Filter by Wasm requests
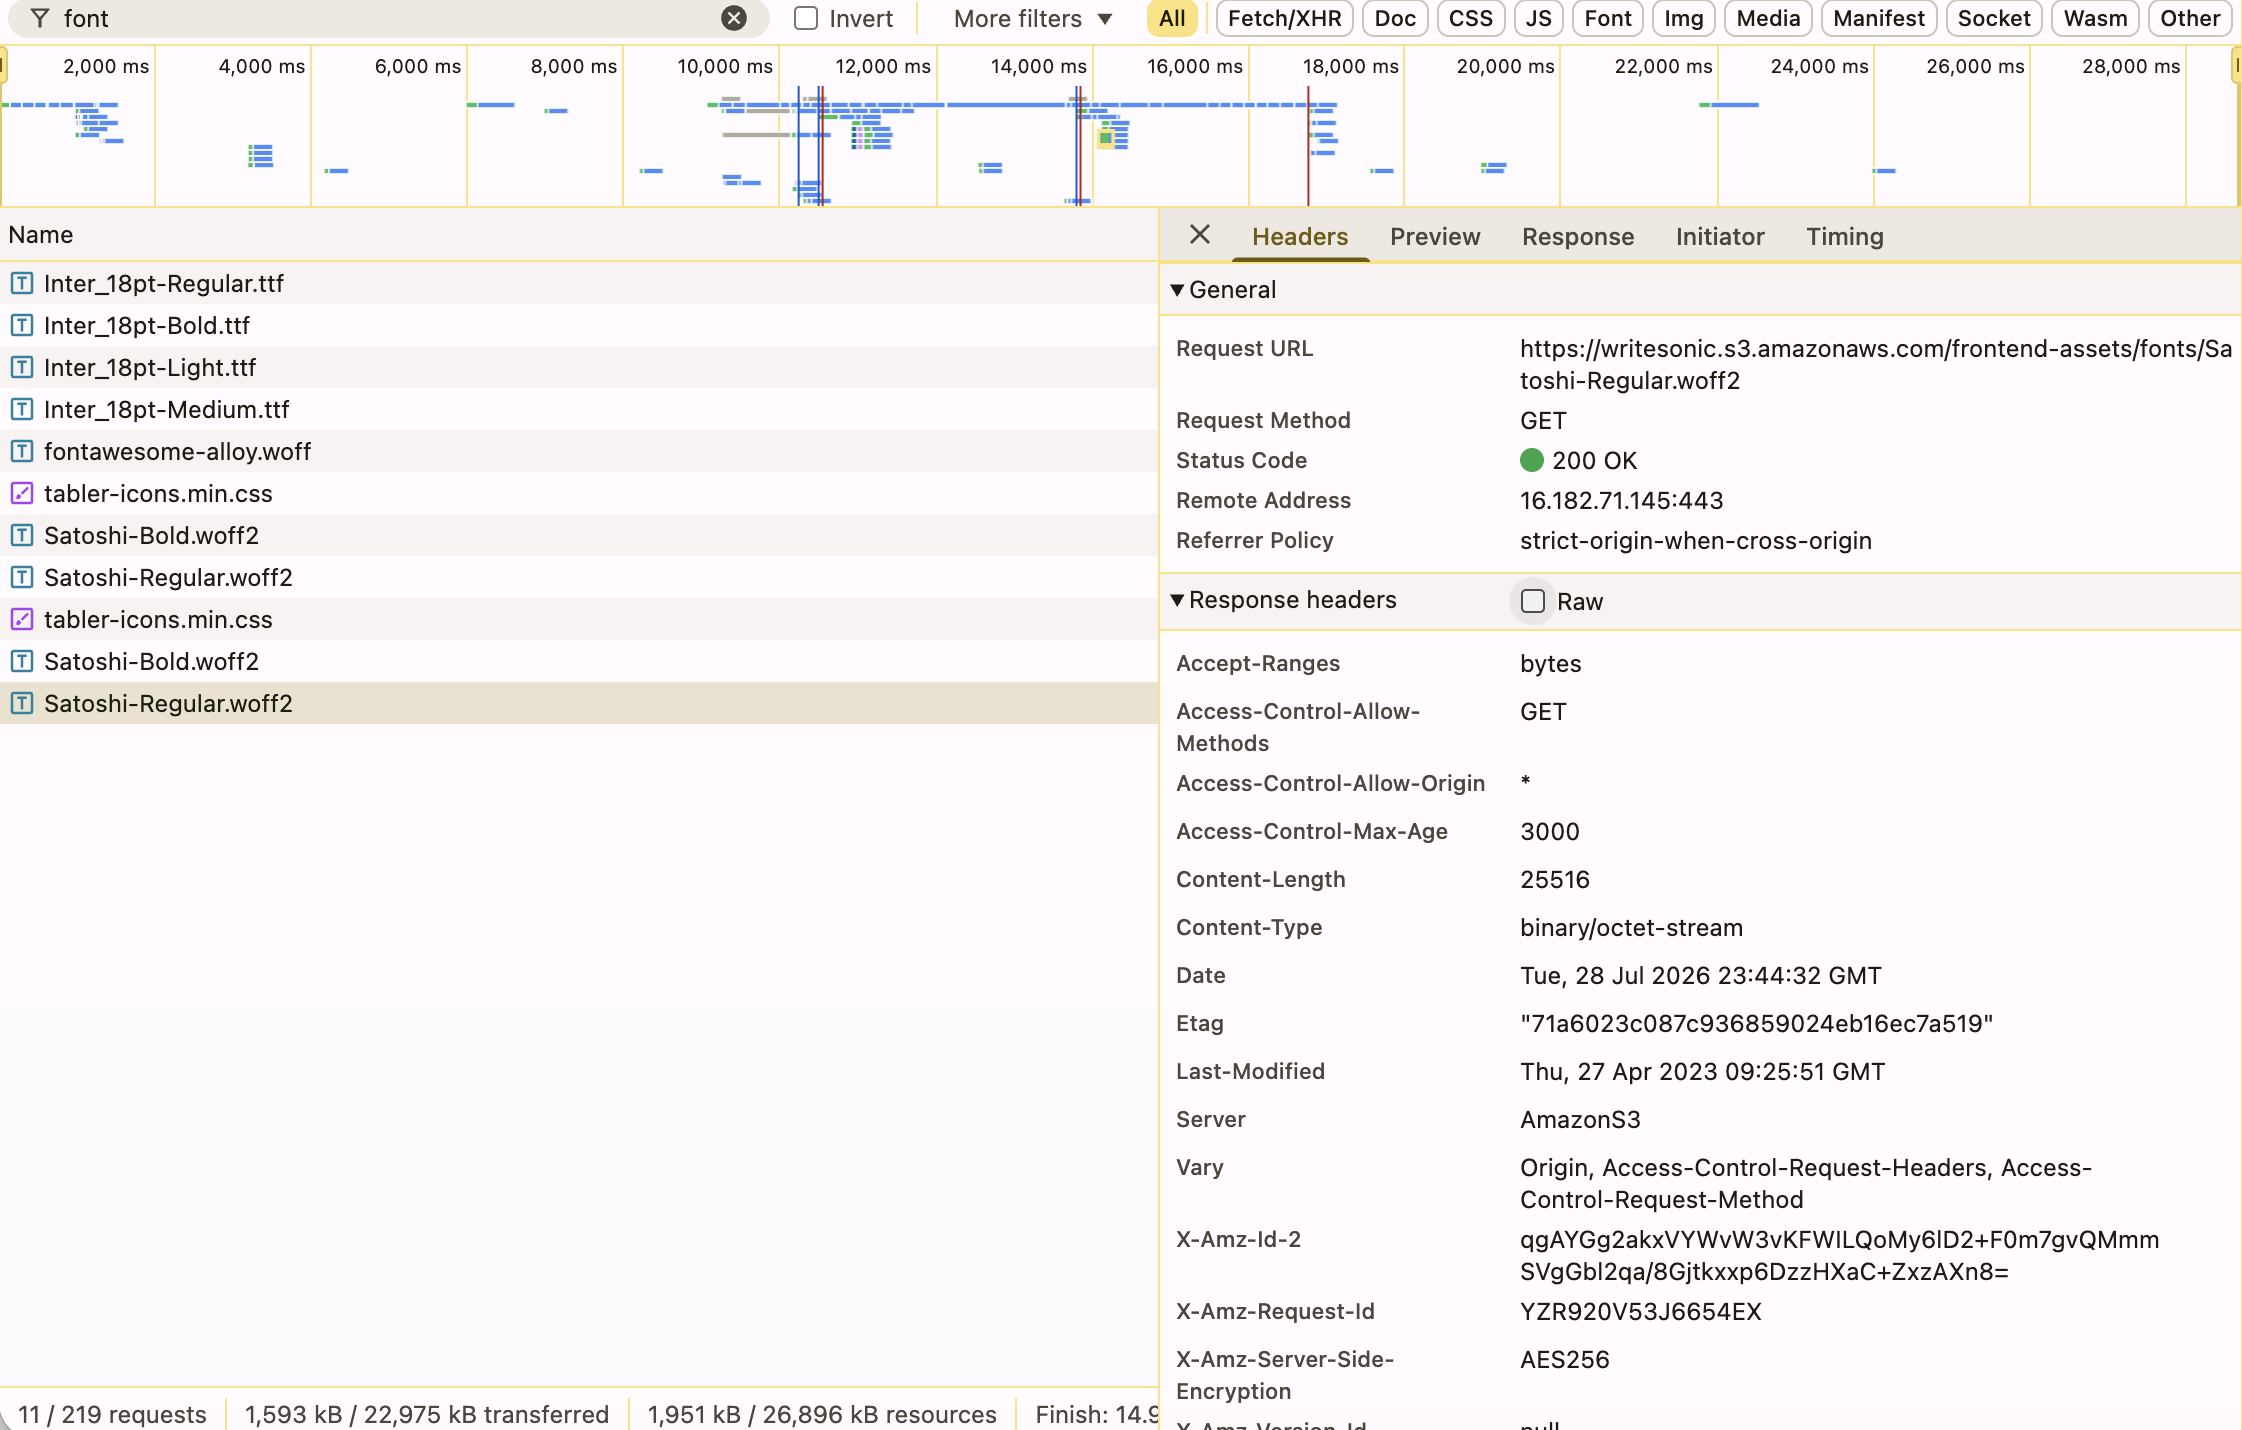Viewport: 2242px width, 1430px height. [x=2095, y=18]
